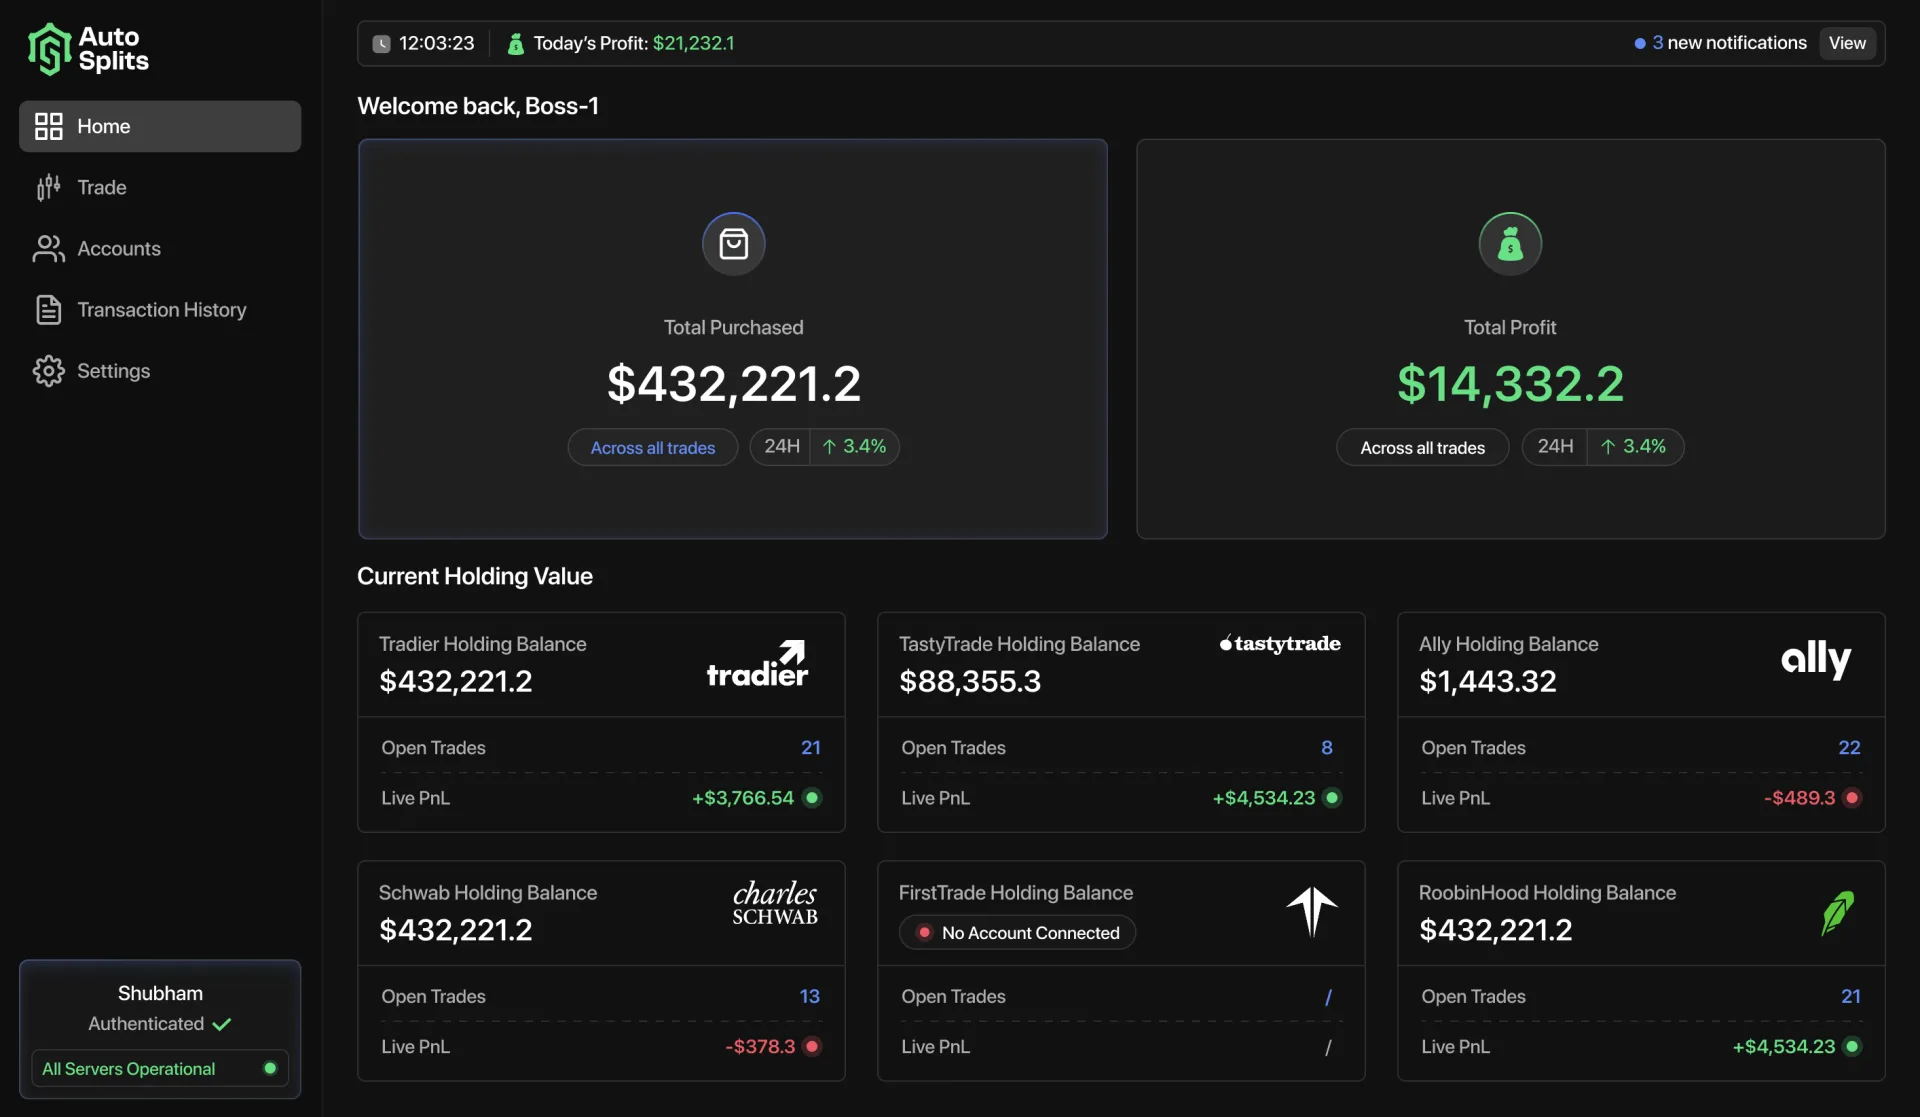Click the ally logo
The width and height of the screenshot is (1920, 1117).
click(x=1816, y=659)
